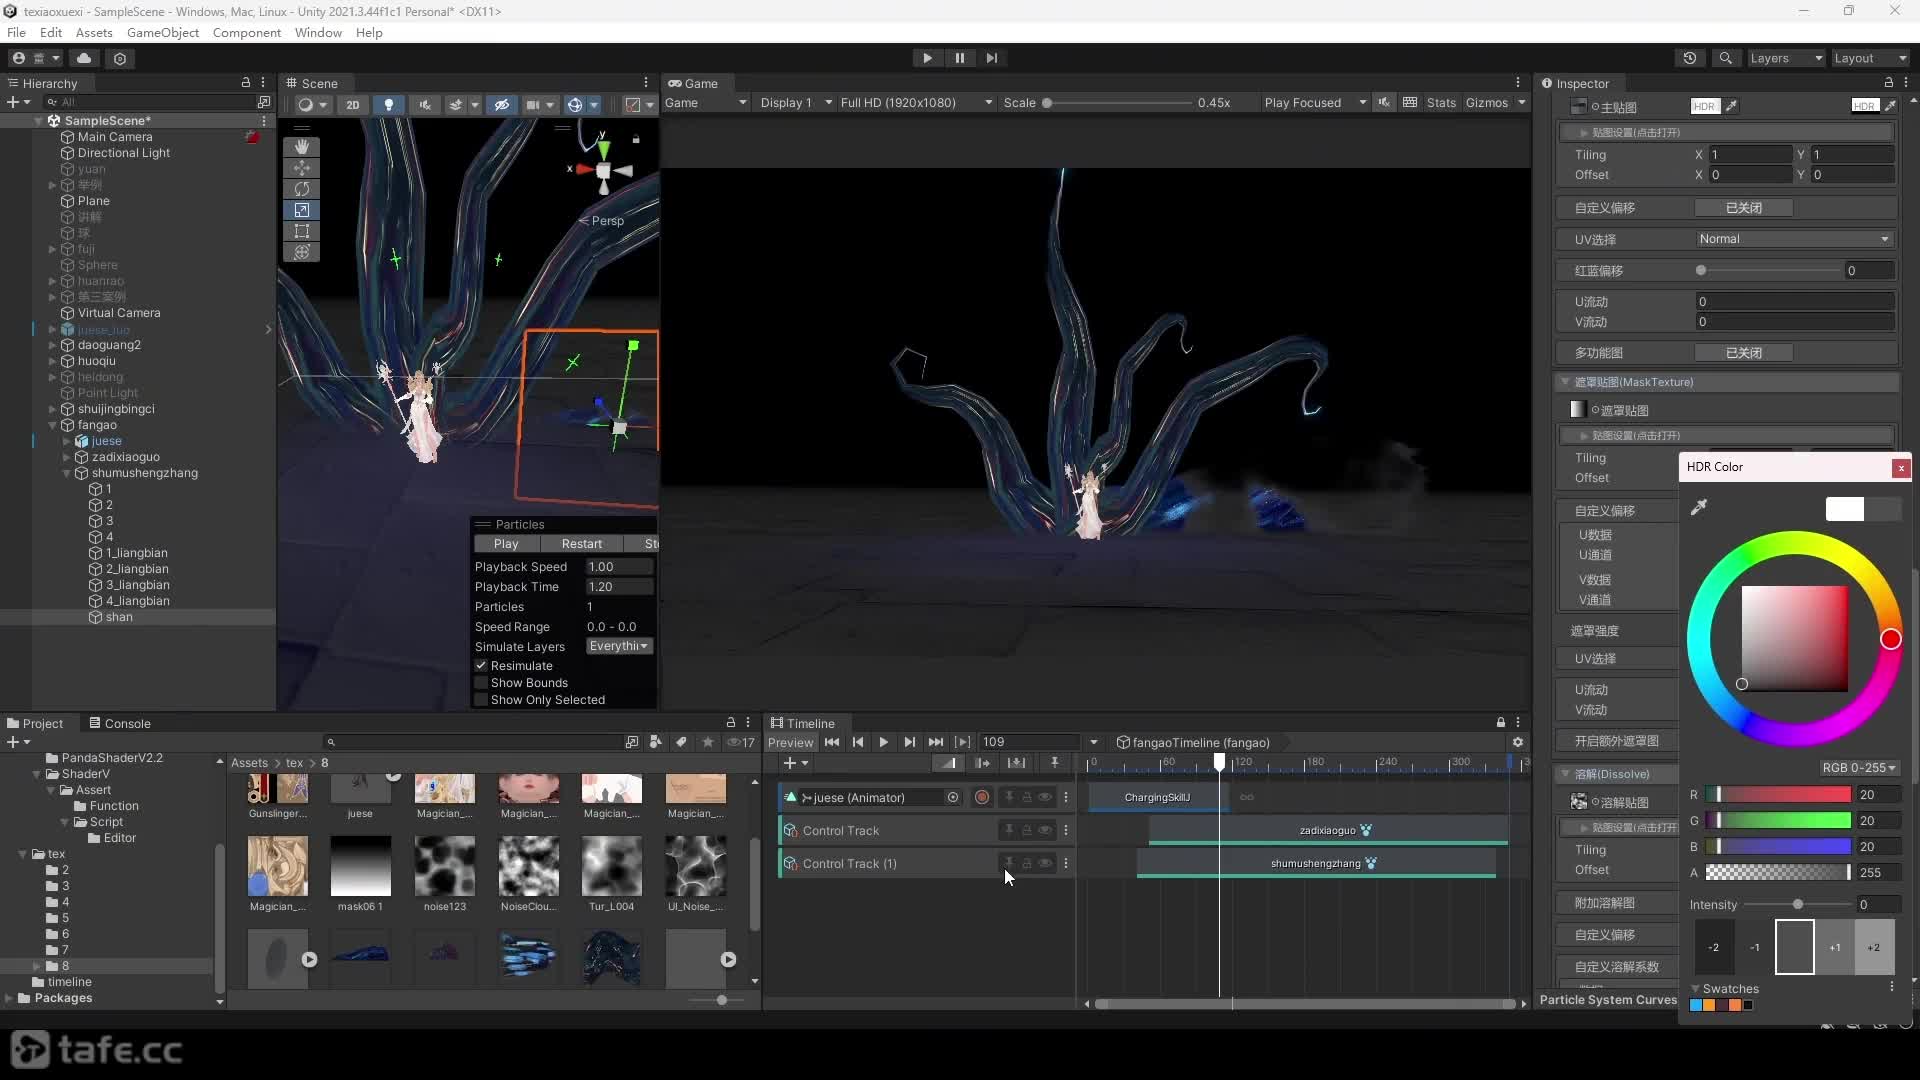The height and width of the screenshot is (1080, 1920).
Task: Enable recording on juese Animator track
Action: [x=982, y=797]
